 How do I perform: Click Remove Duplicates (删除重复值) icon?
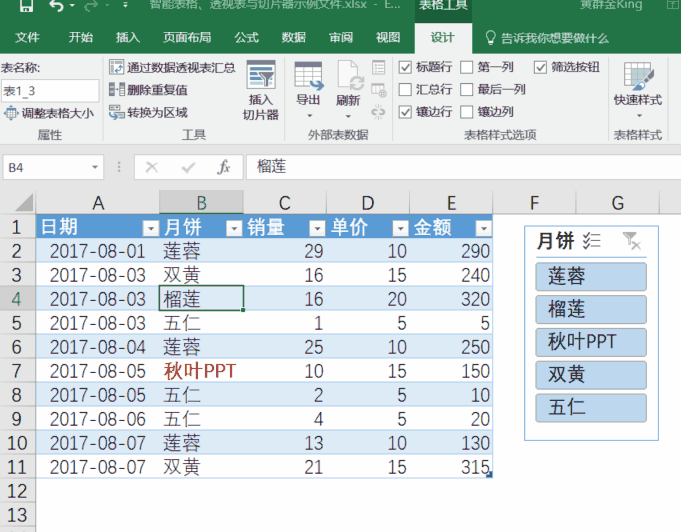pos(116,90)
